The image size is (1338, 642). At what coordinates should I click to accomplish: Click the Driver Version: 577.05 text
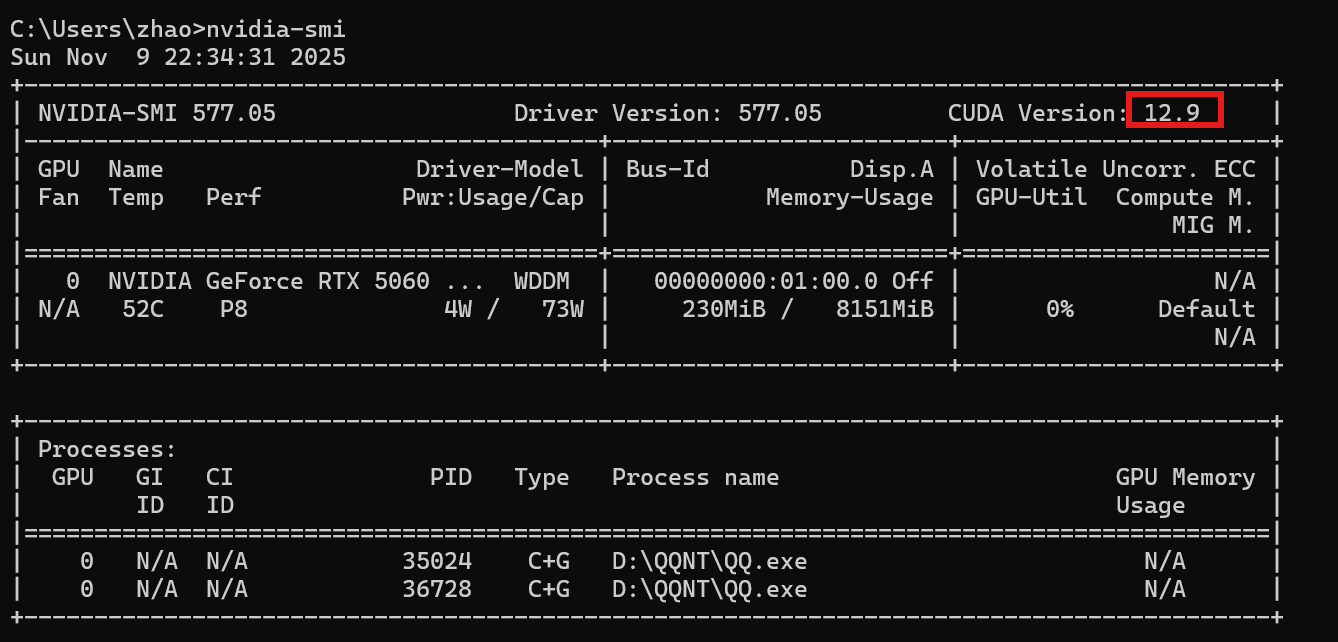pos(668,113)
